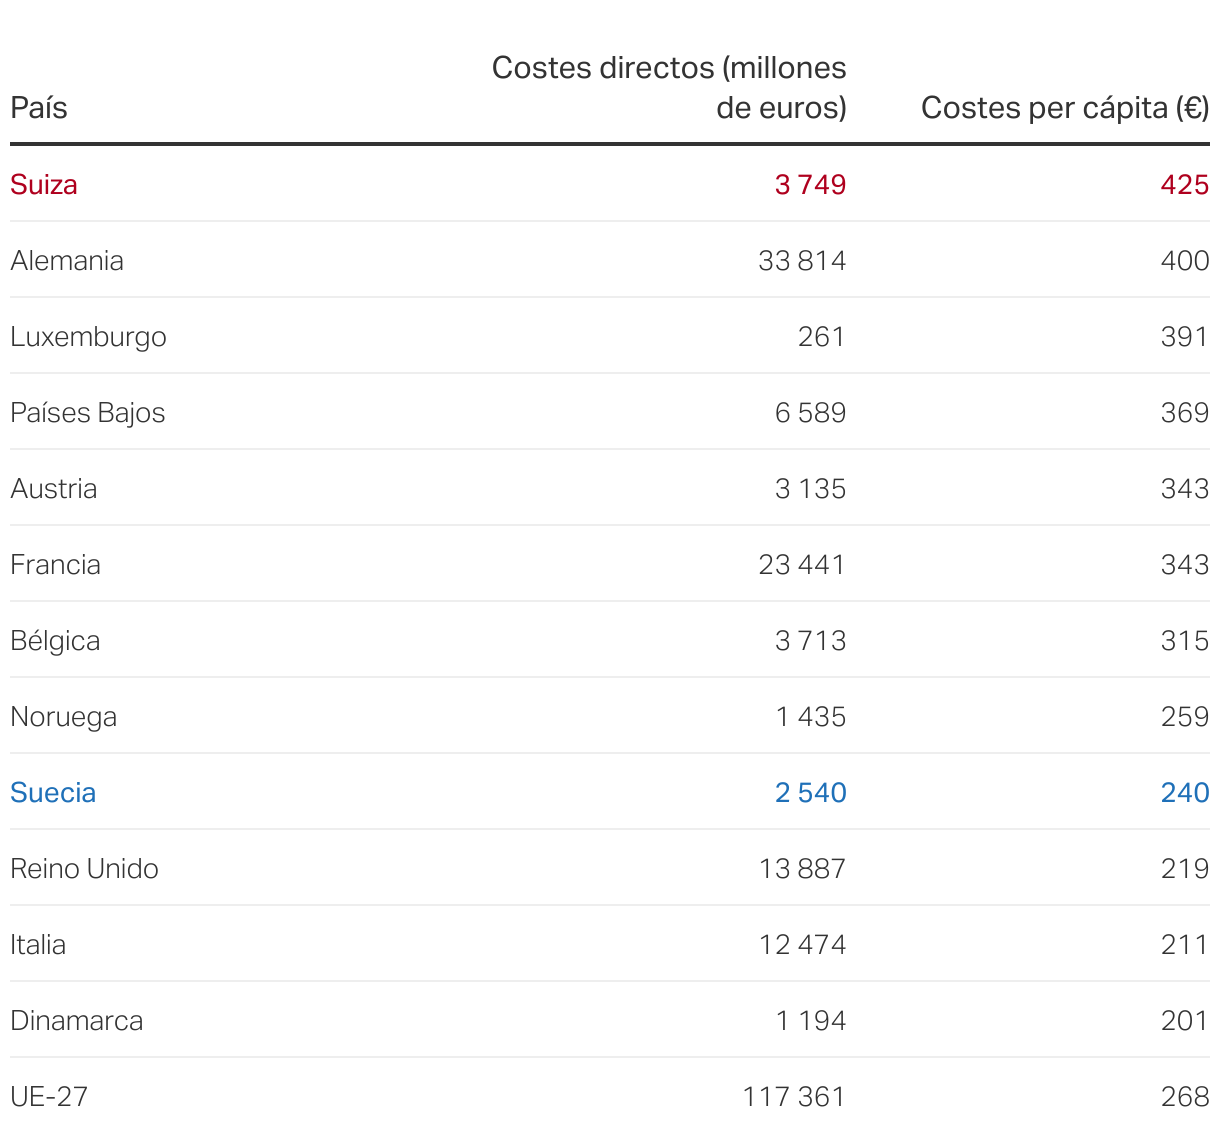Select the red Suiza country name
Image resolution: width=1220 pixels, height=1142 pixels.
44,185
